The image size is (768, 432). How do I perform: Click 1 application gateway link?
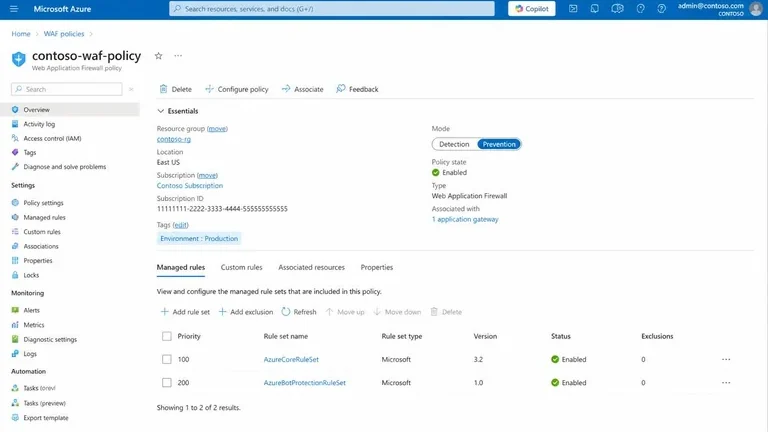[465, 219]
